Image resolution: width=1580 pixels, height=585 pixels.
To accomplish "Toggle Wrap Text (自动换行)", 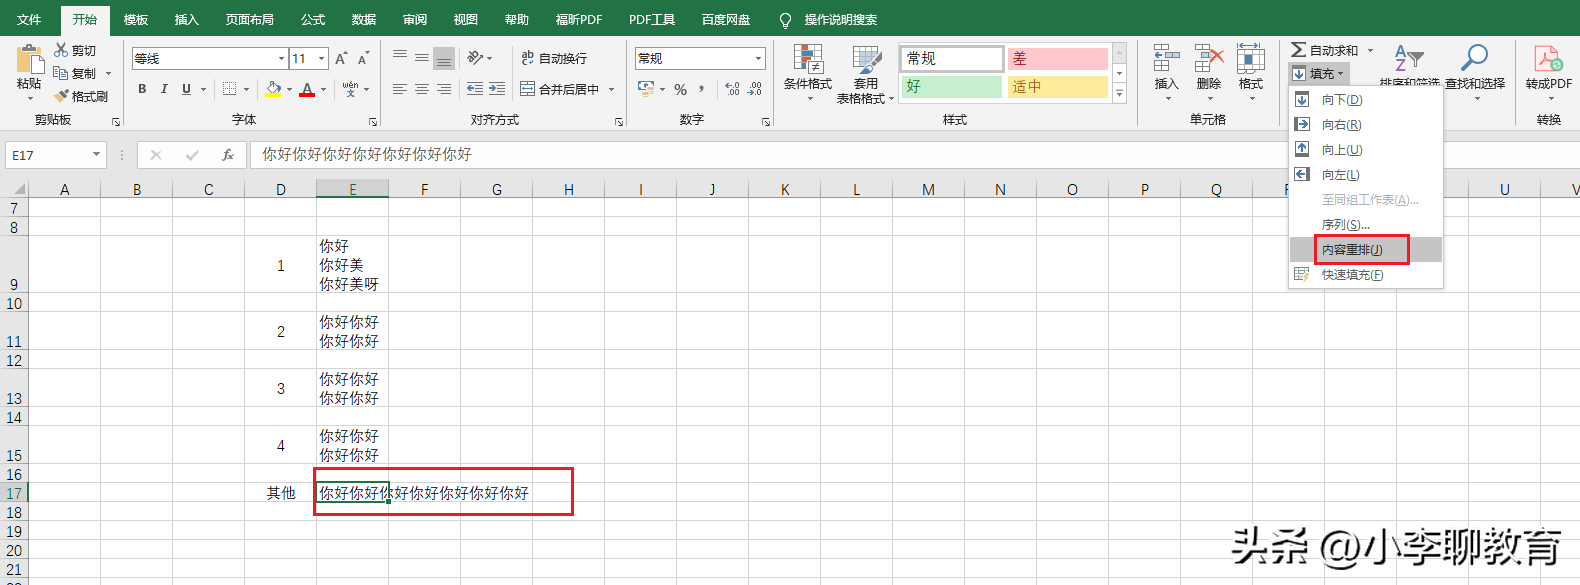I will tap(554, 58).
